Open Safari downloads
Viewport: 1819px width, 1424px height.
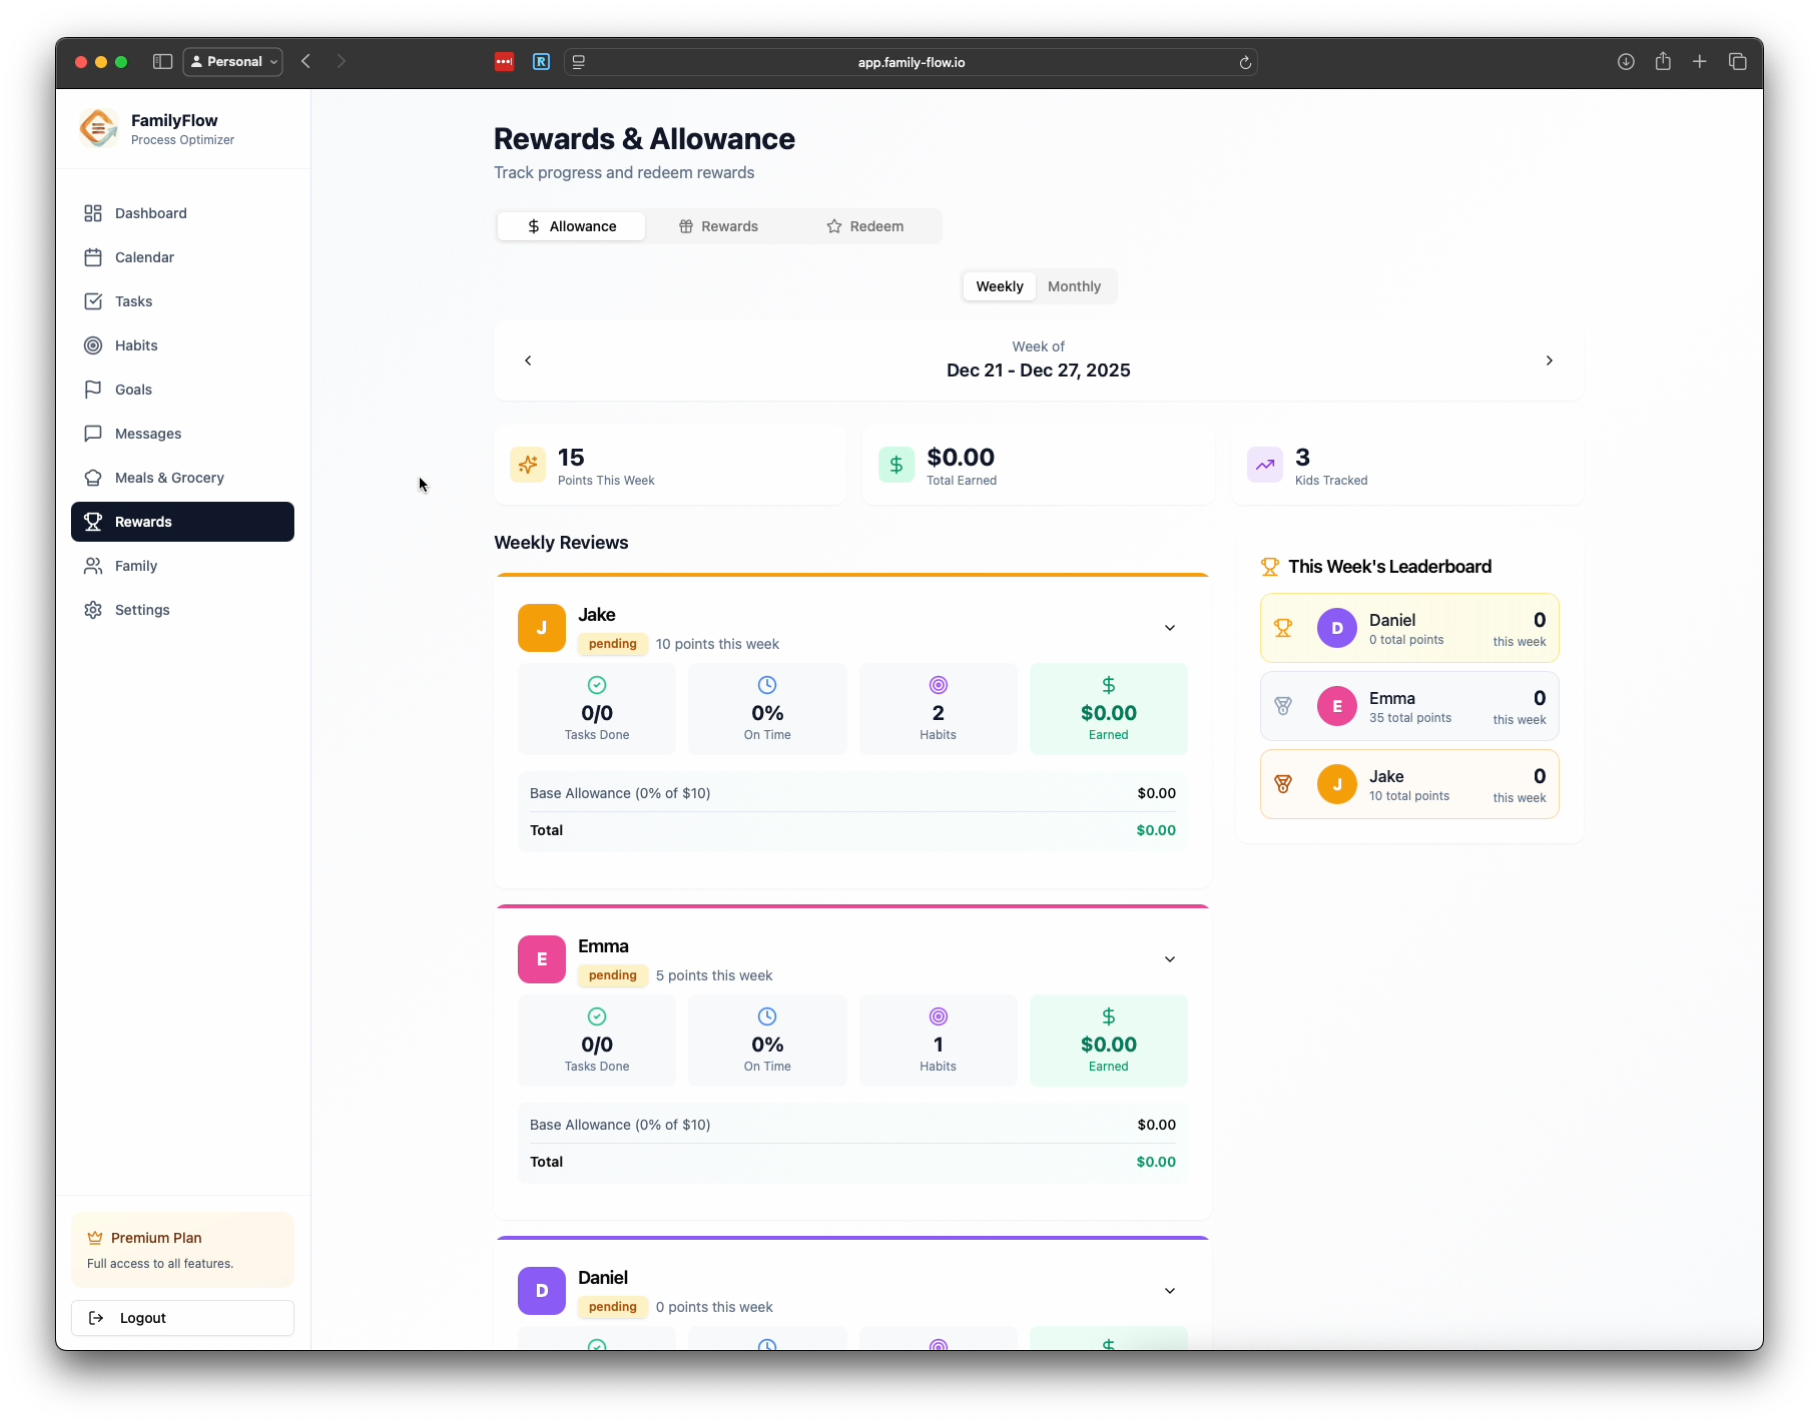[x=1626, y=62]
